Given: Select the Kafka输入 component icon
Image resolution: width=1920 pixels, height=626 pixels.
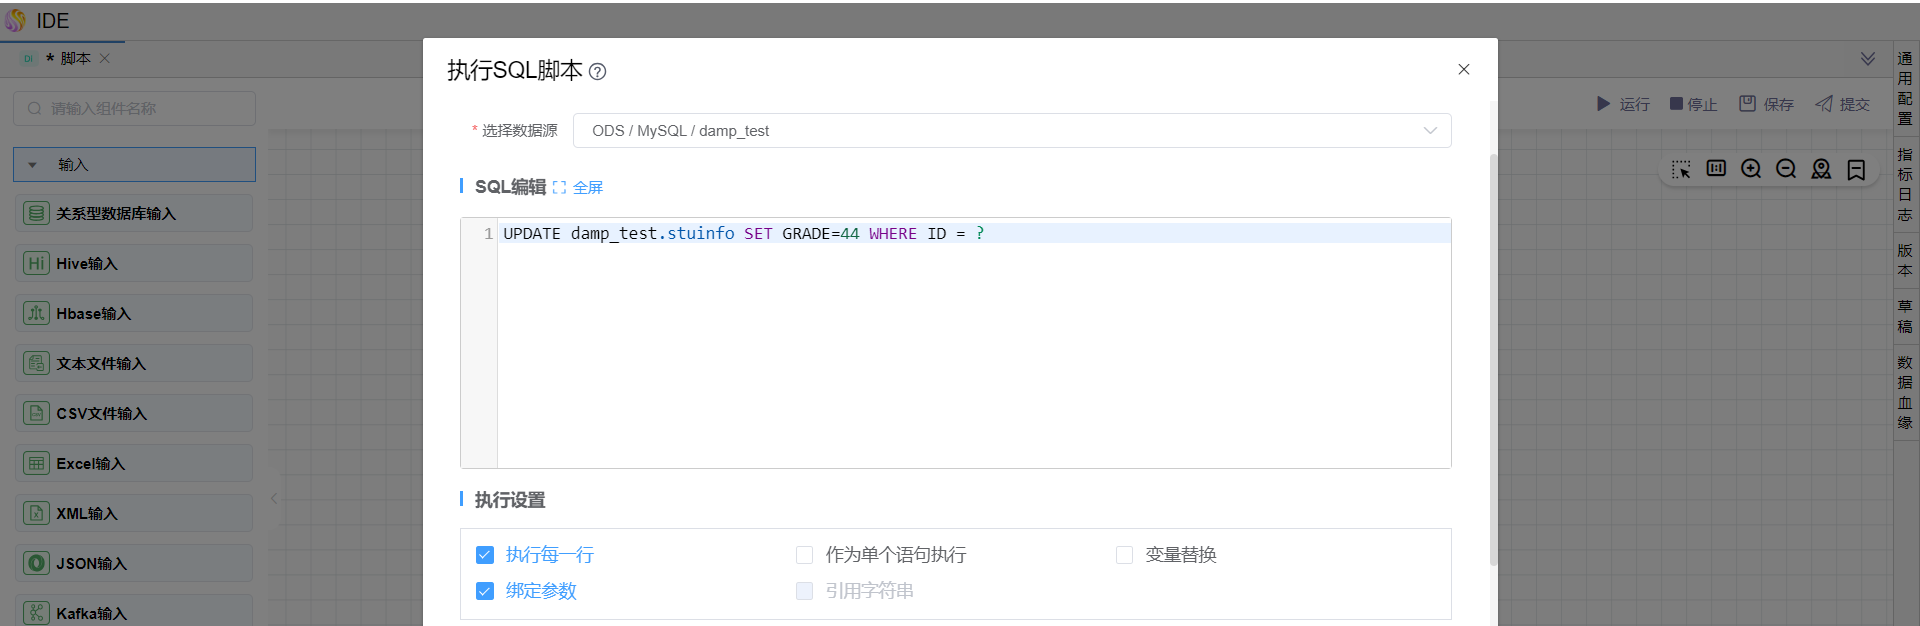Looking at the screenshot, I should pos(37,613).
